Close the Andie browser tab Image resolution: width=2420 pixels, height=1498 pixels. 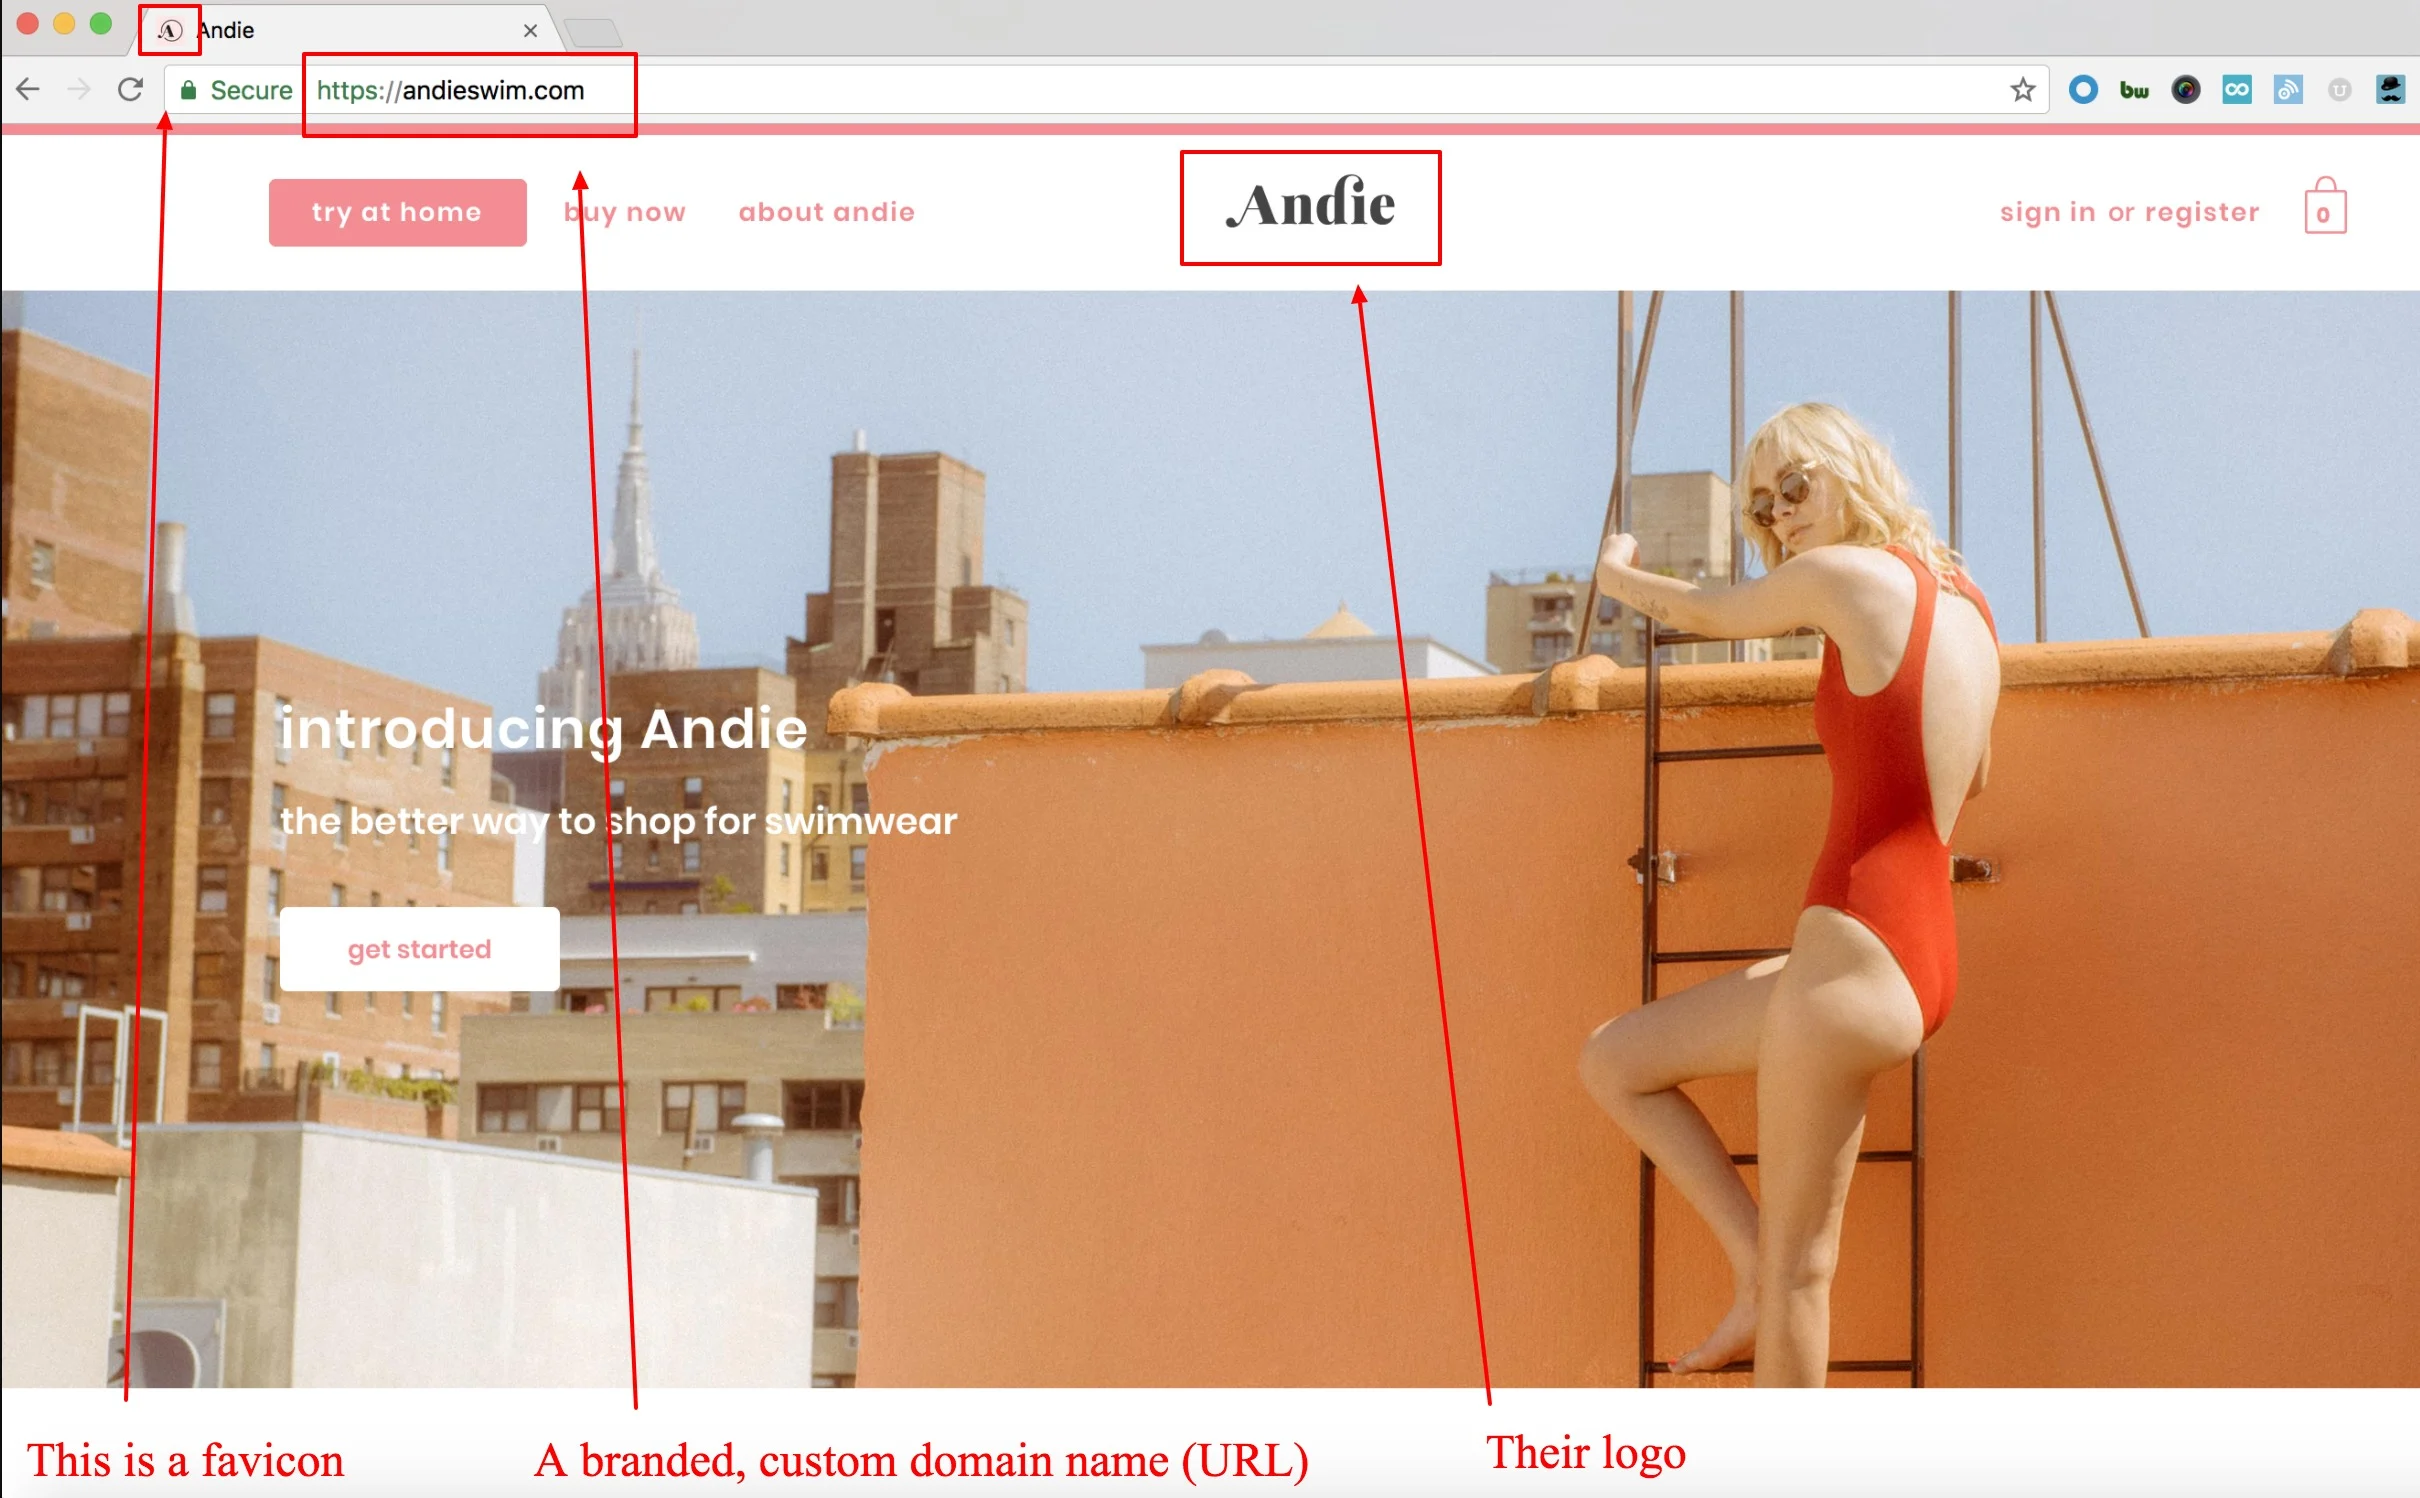[x=530, y=31]
